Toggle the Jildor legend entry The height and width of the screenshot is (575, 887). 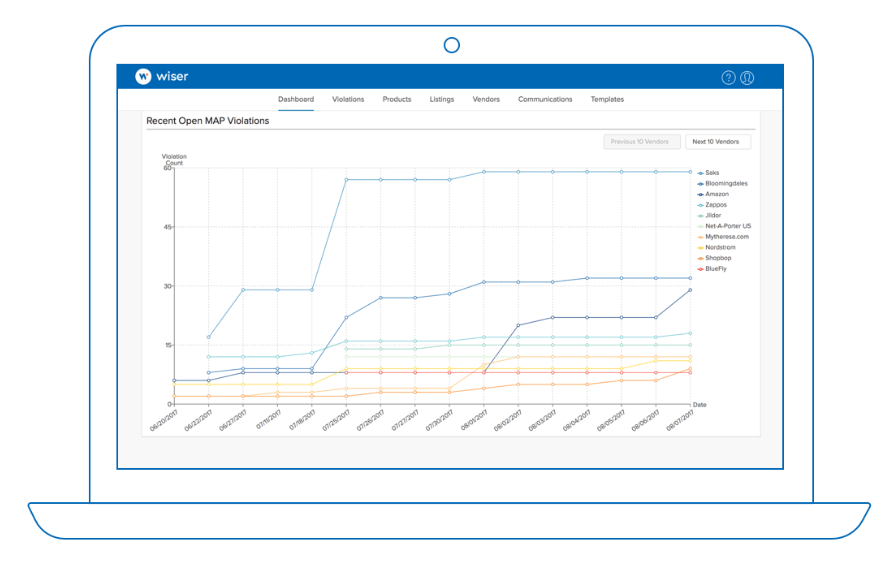coord(709,215)
